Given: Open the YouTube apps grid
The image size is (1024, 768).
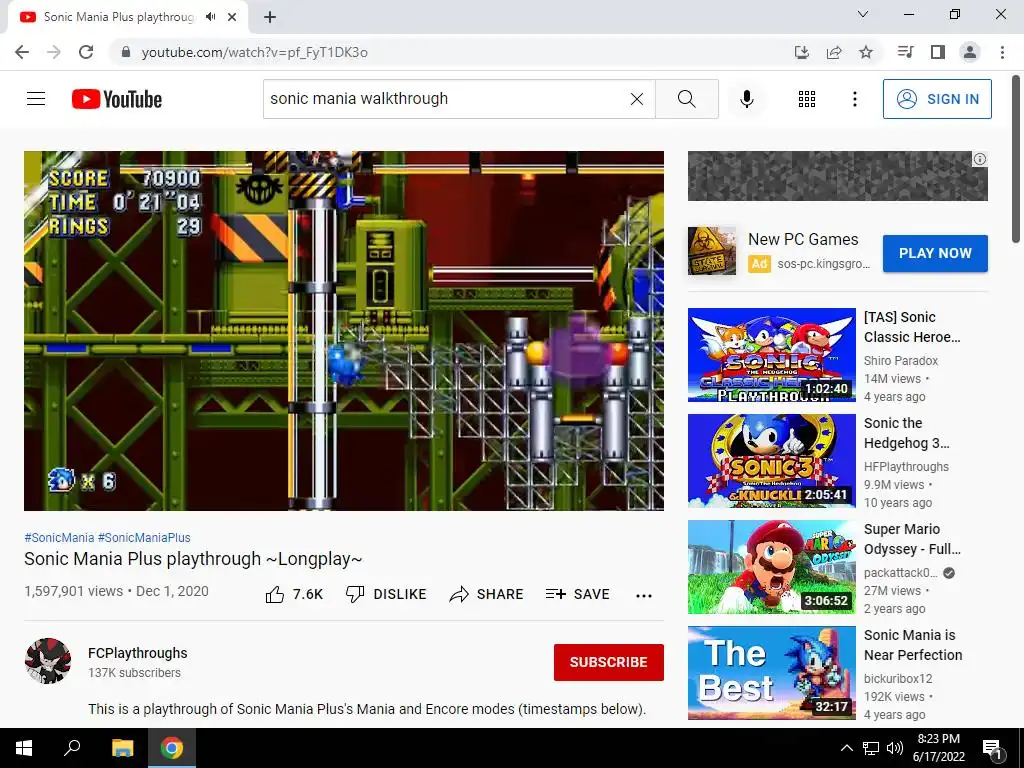Looking at the screenshot, I should (807, 99).
